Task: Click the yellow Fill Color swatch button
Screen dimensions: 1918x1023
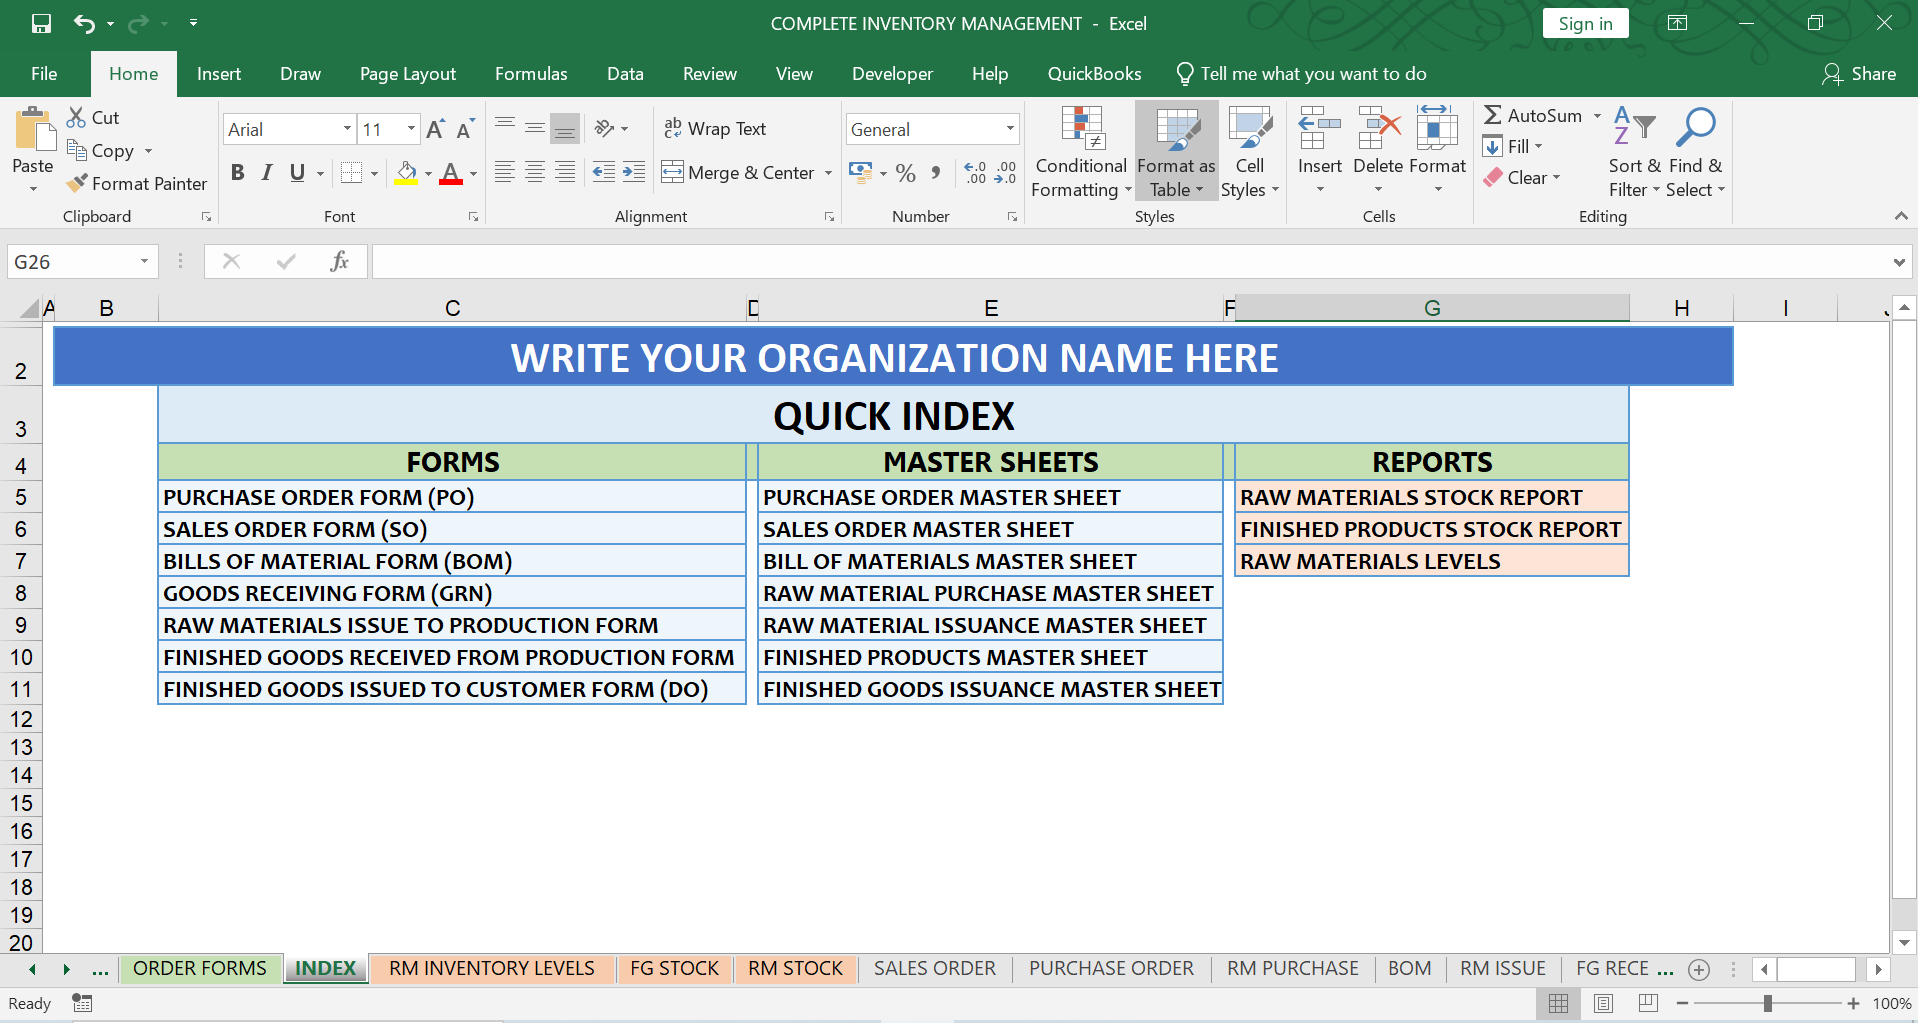Action: [406, 172]
